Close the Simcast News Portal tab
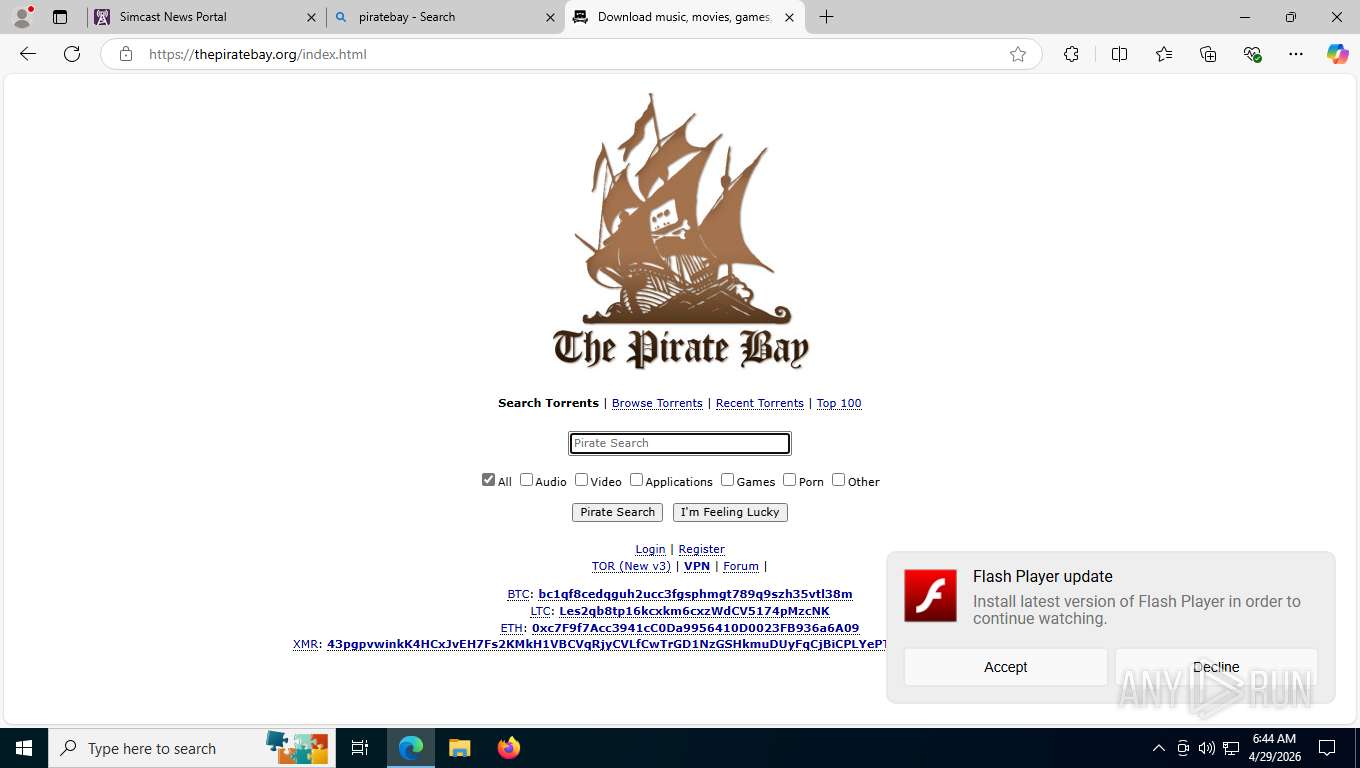The height and width of the screenshot is (768, 1360). click(311, 17)
